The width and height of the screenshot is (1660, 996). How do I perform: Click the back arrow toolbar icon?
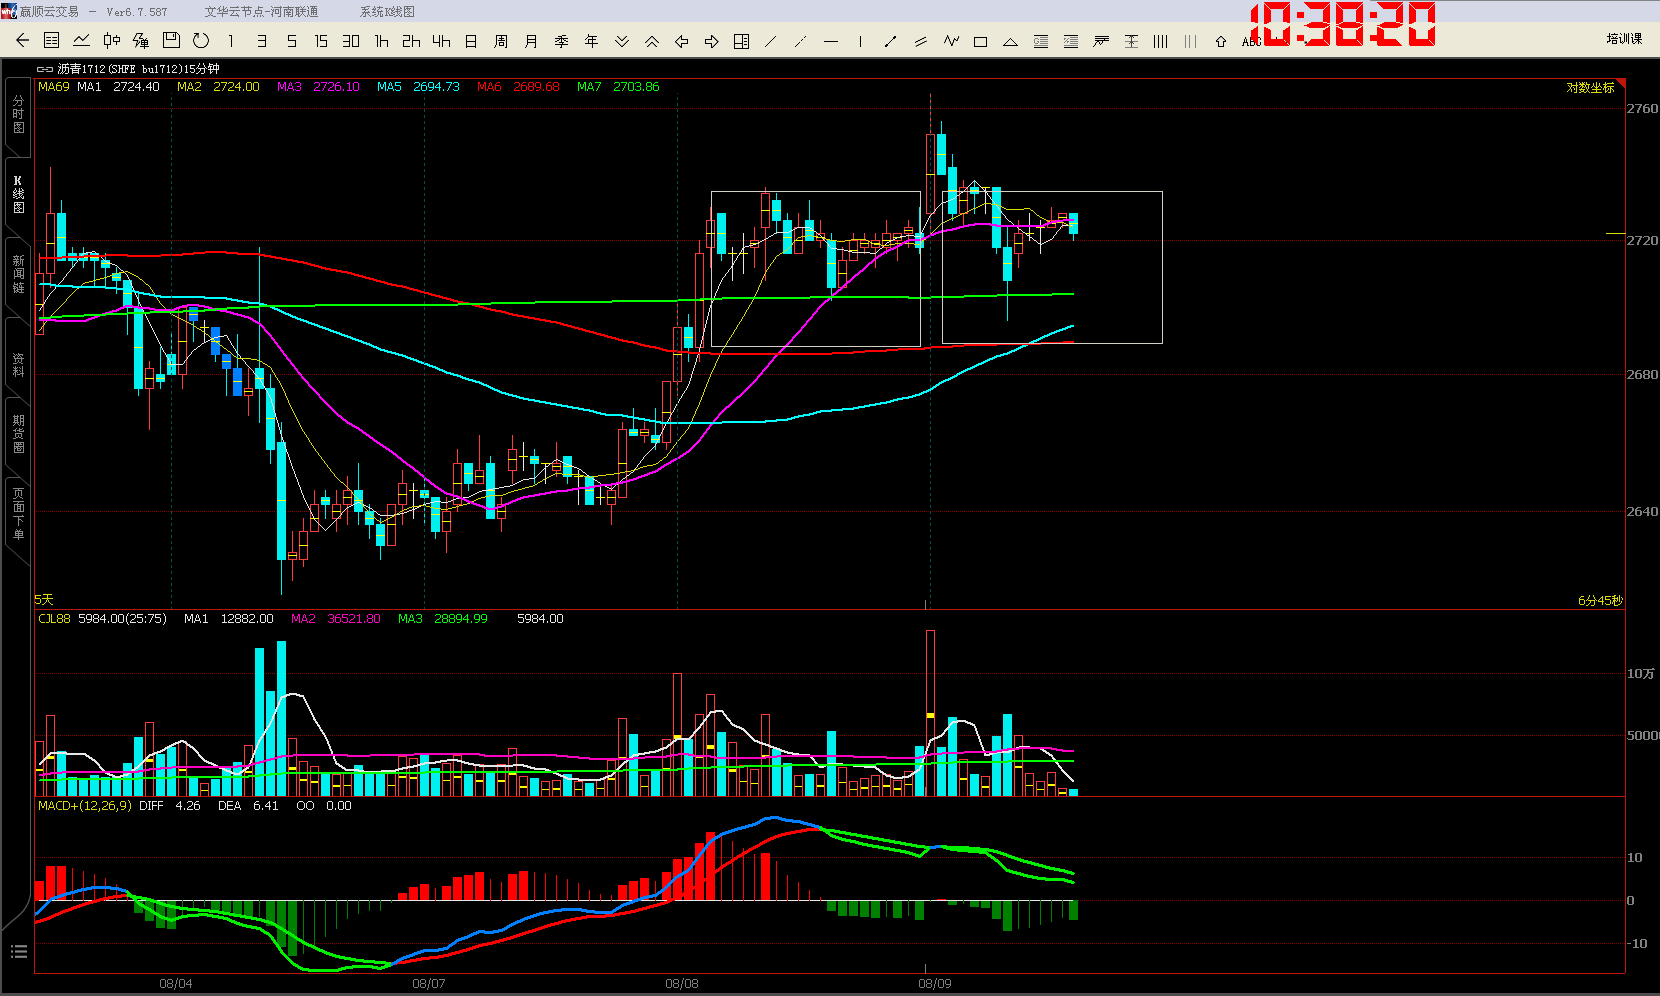(x=22, y=41)
